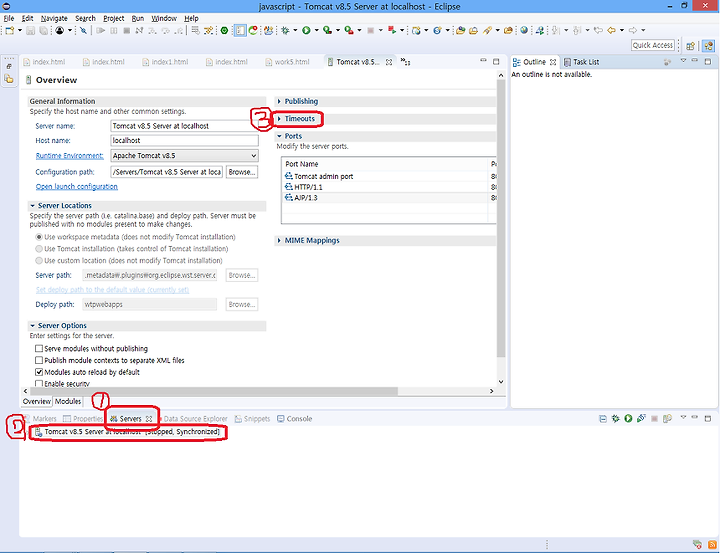
Task: Click the highlighted Toggle Mark Occurrences icon
Action: 240,30
